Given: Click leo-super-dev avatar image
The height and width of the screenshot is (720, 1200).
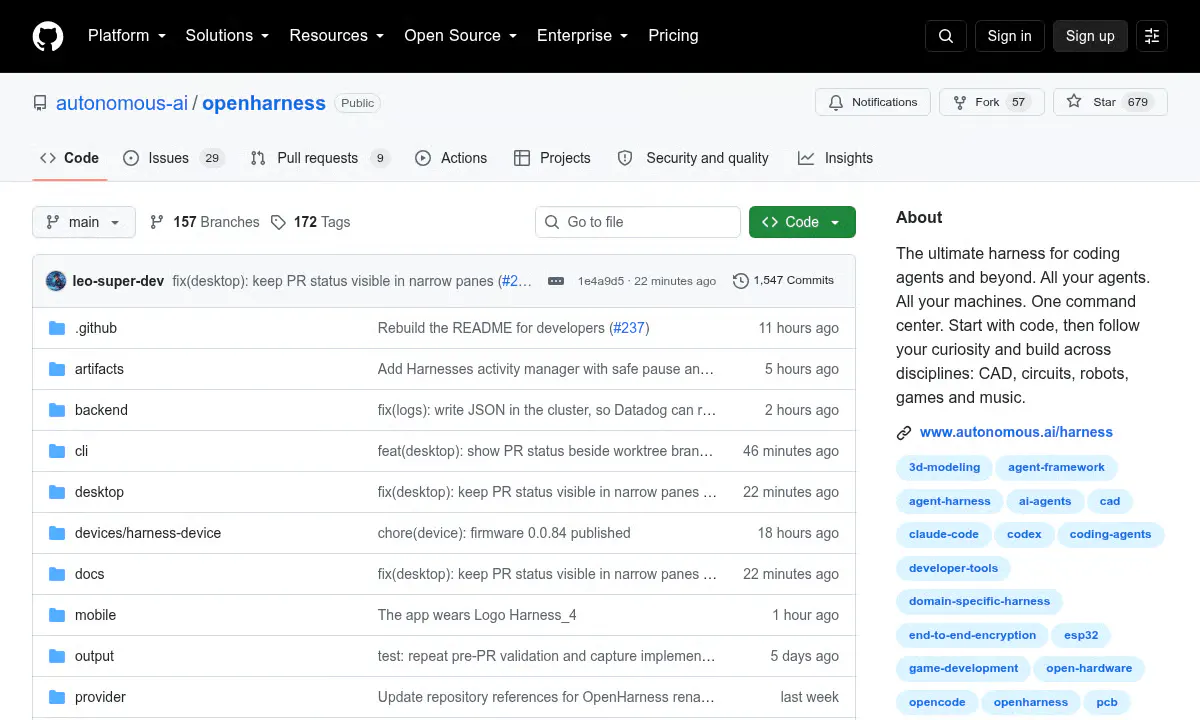Looking at the screenshot, I should click(x=56, y=281).
